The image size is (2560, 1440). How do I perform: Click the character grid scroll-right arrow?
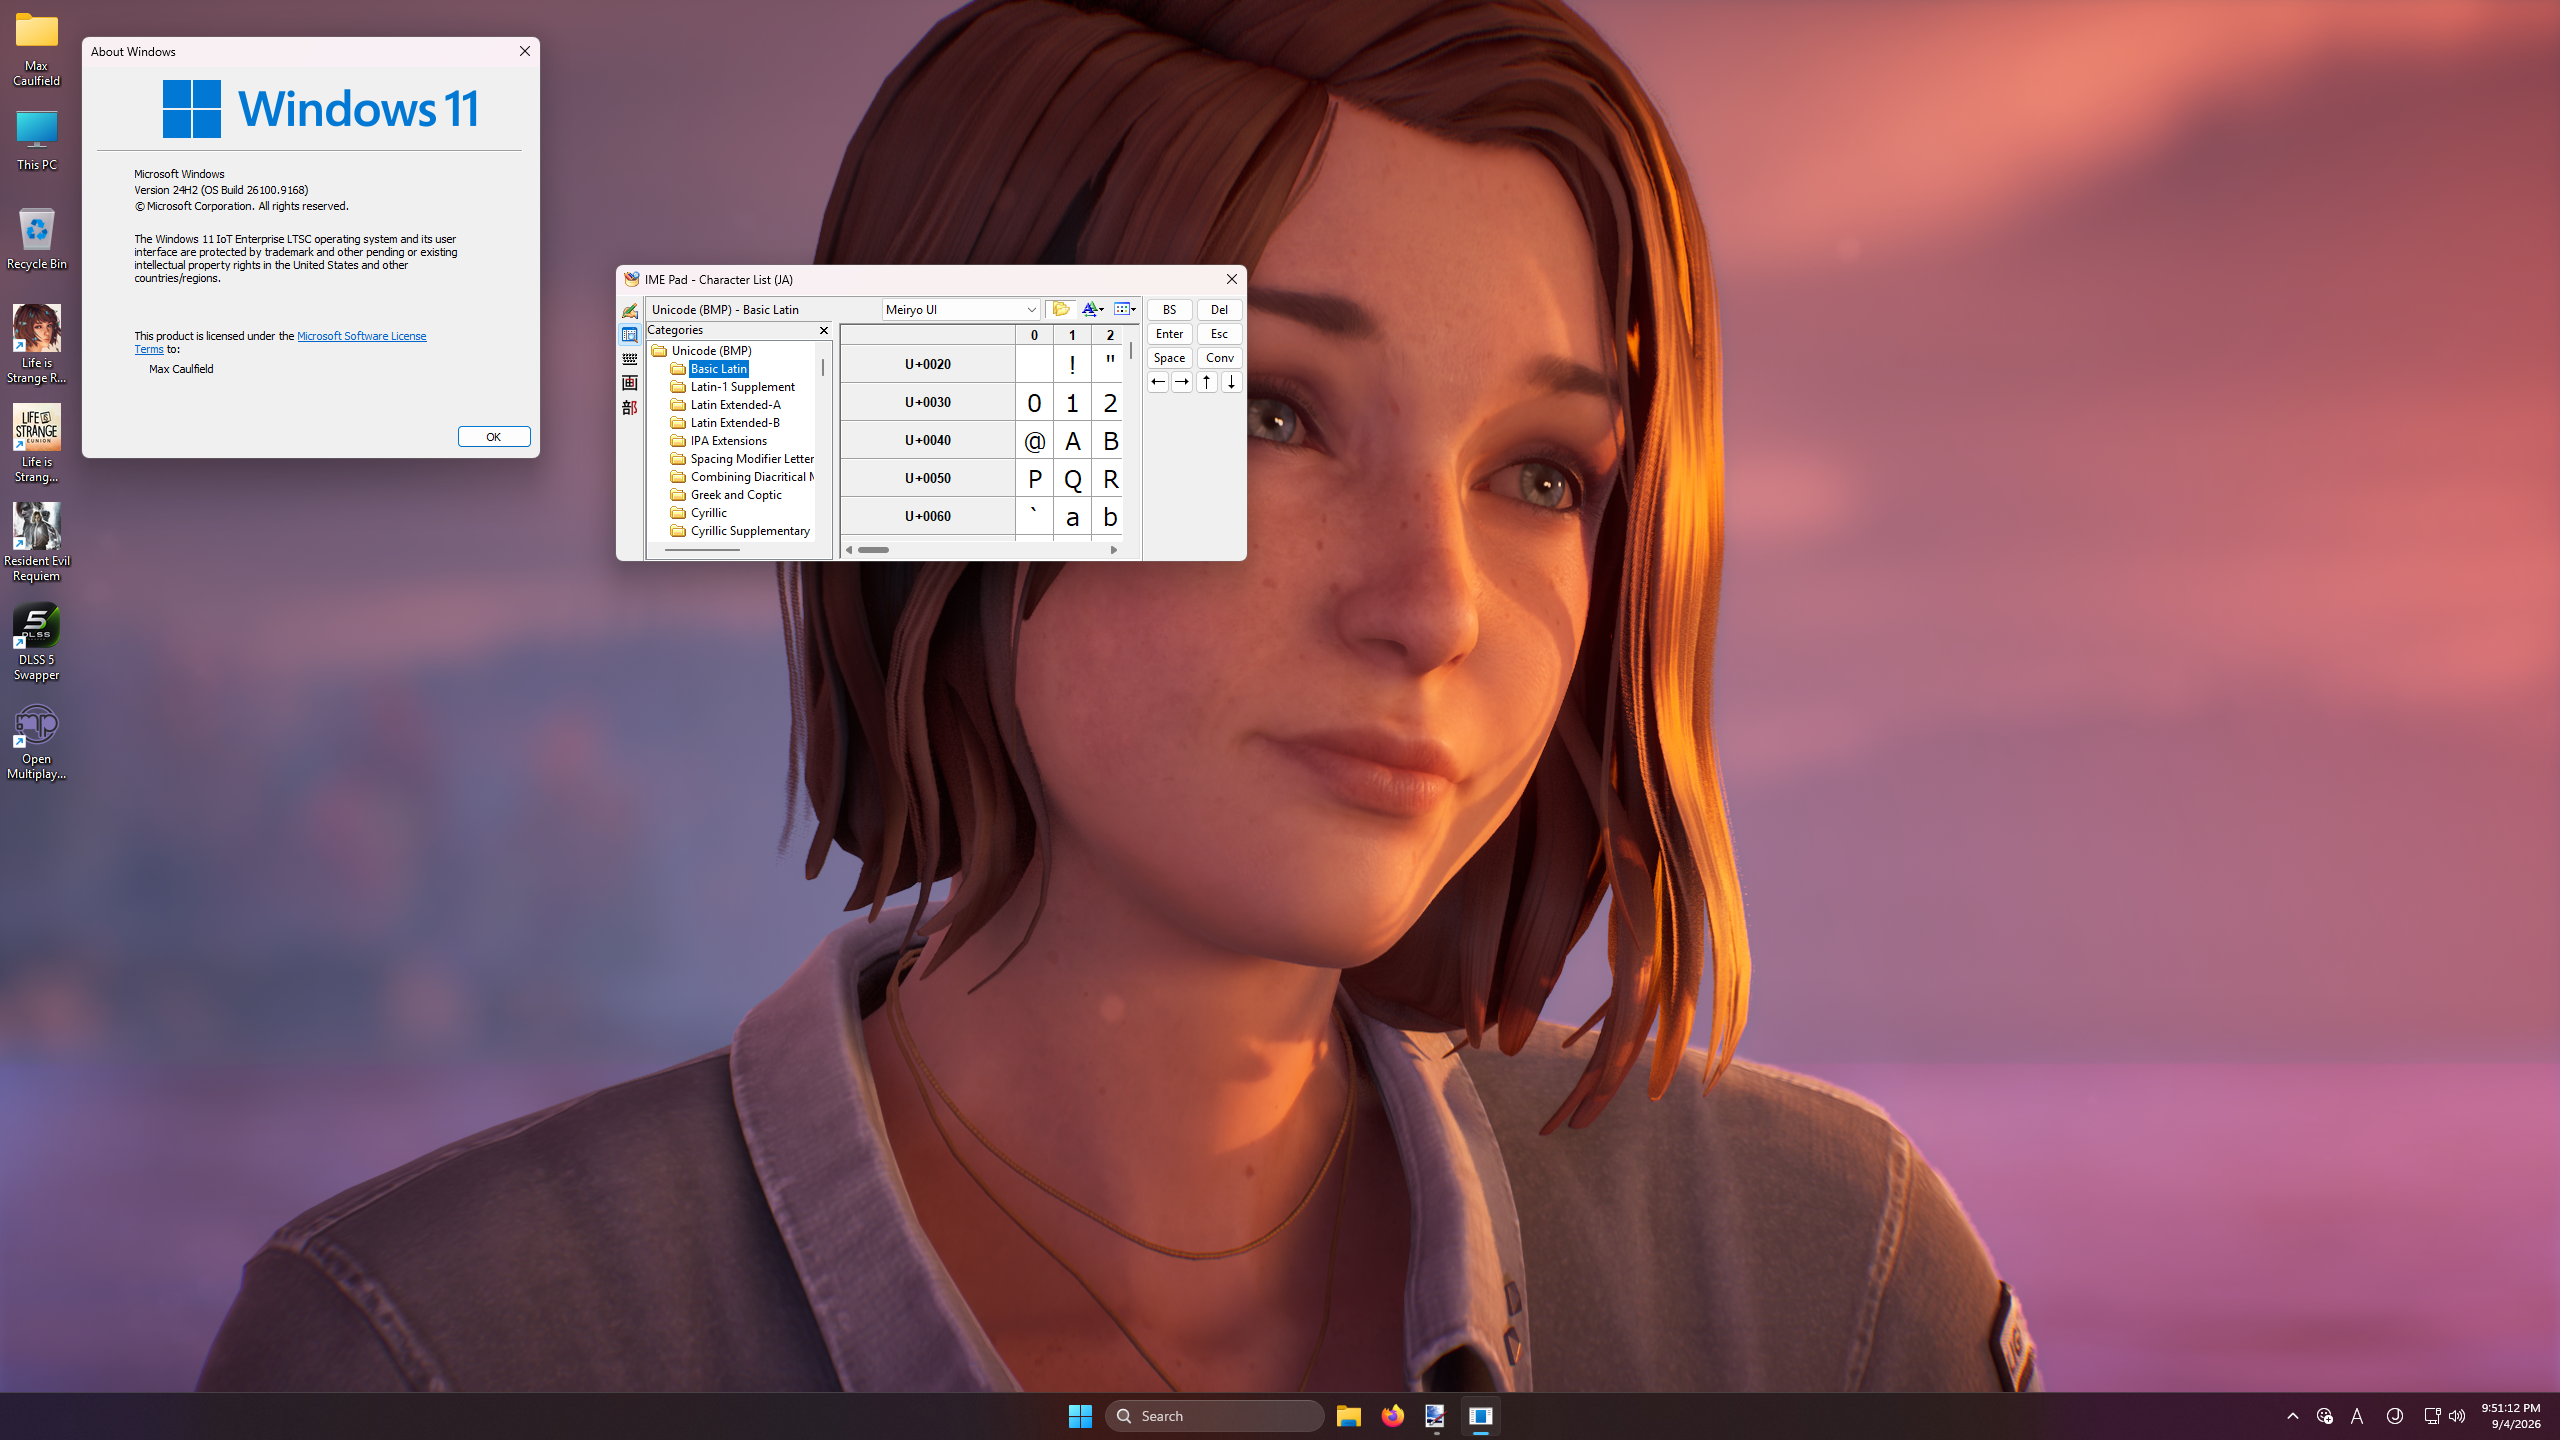pos(1114,550)
